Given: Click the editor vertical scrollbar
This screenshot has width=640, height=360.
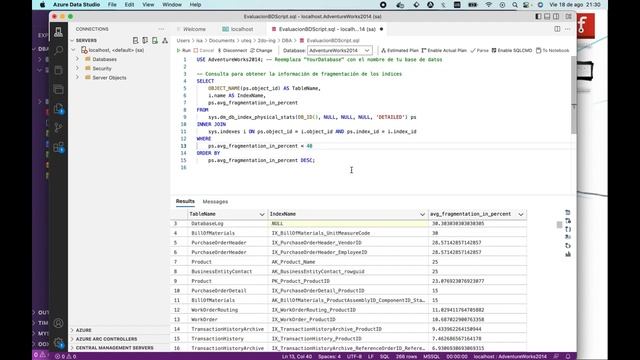Looking at the screenshot, I should pyautogui.click(x=573, y=96).
